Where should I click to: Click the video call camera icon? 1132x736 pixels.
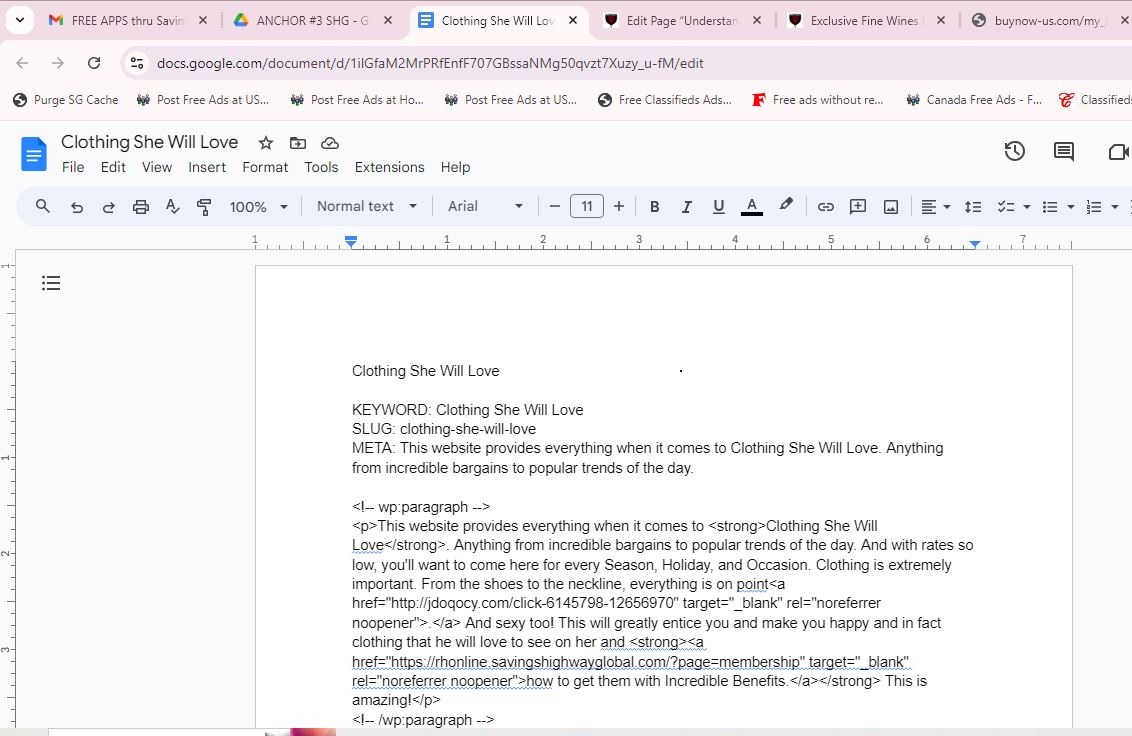1118,151
